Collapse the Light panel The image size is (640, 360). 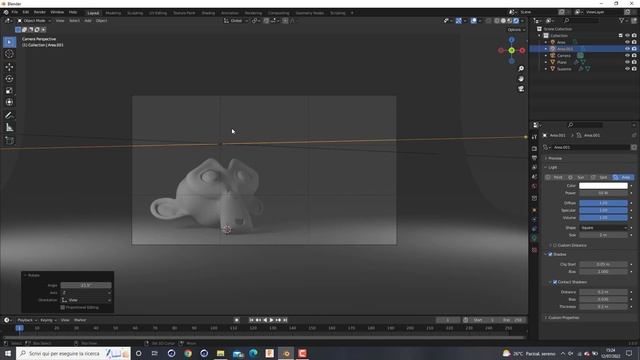click(x=551, y=167)
